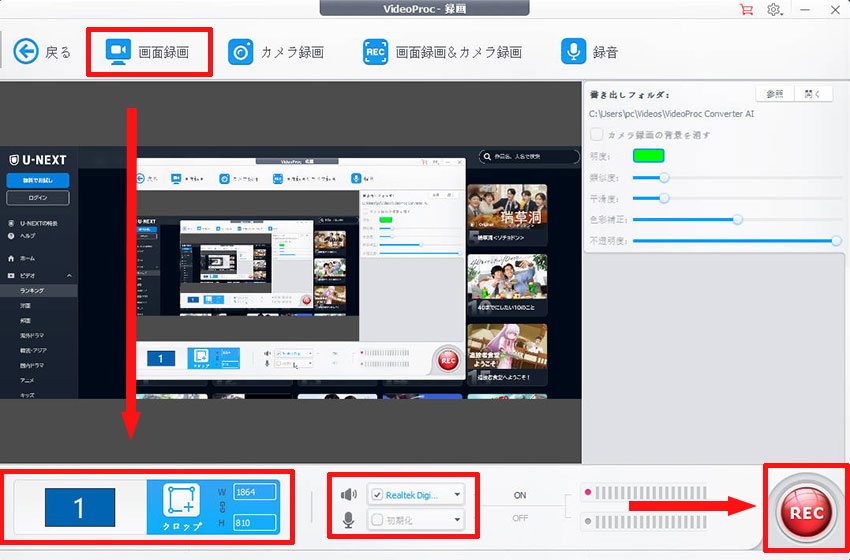Click the U-NEXT search box in preview
The image size is (850, 560).
tap(529, 157)
